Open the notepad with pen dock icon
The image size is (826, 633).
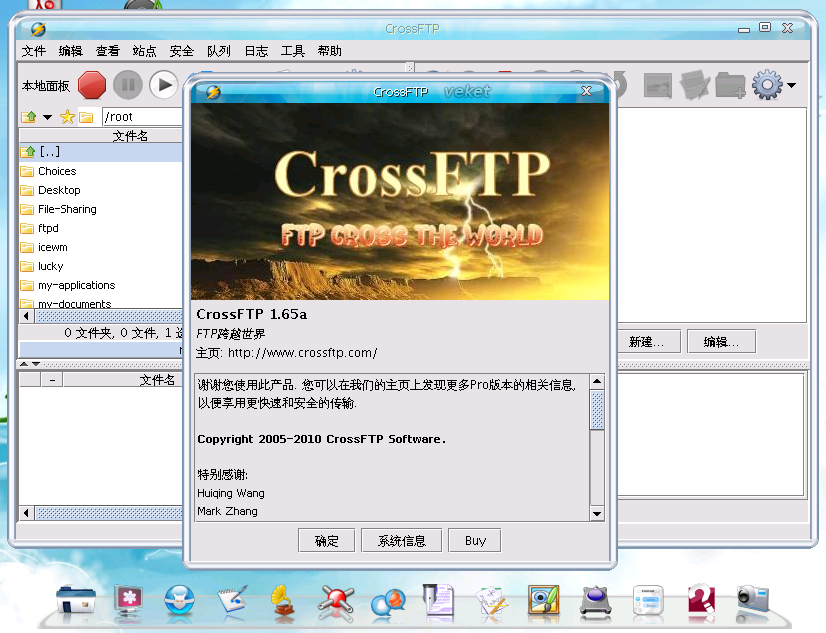coord(232,599)
